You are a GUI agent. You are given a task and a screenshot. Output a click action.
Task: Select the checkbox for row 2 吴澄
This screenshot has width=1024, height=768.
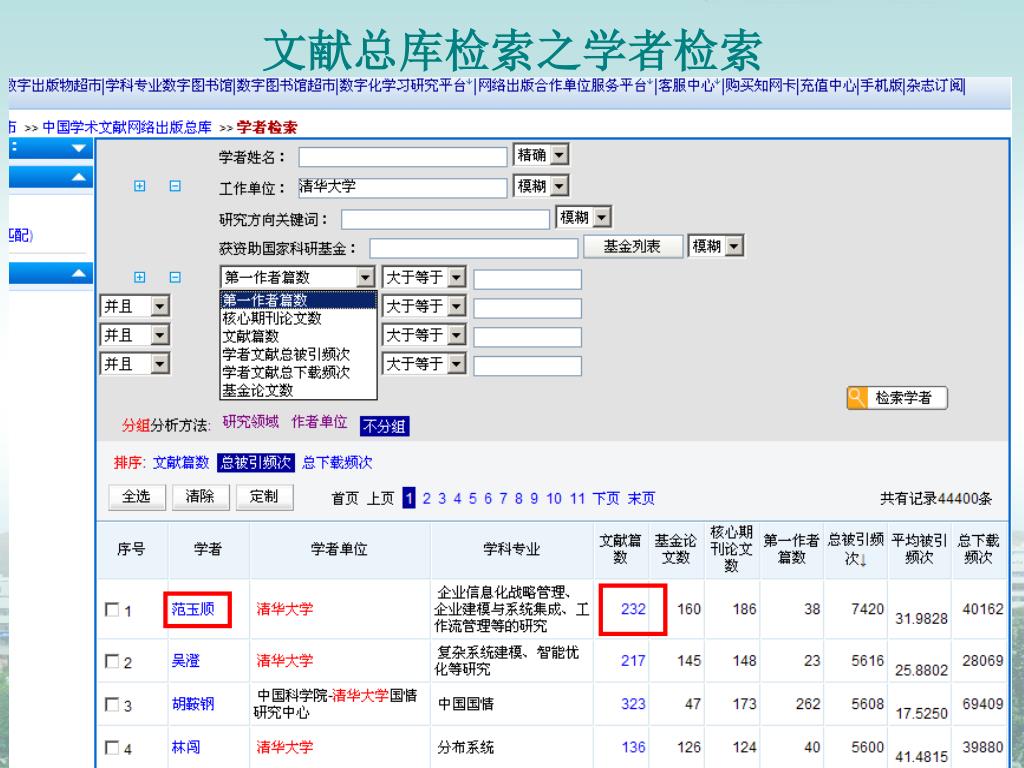[x=112, y=661]
